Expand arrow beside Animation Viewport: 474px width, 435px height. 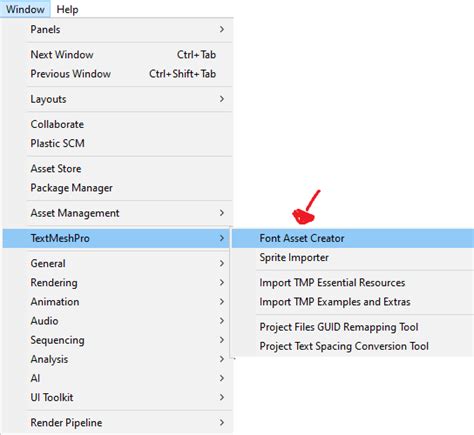222,302
